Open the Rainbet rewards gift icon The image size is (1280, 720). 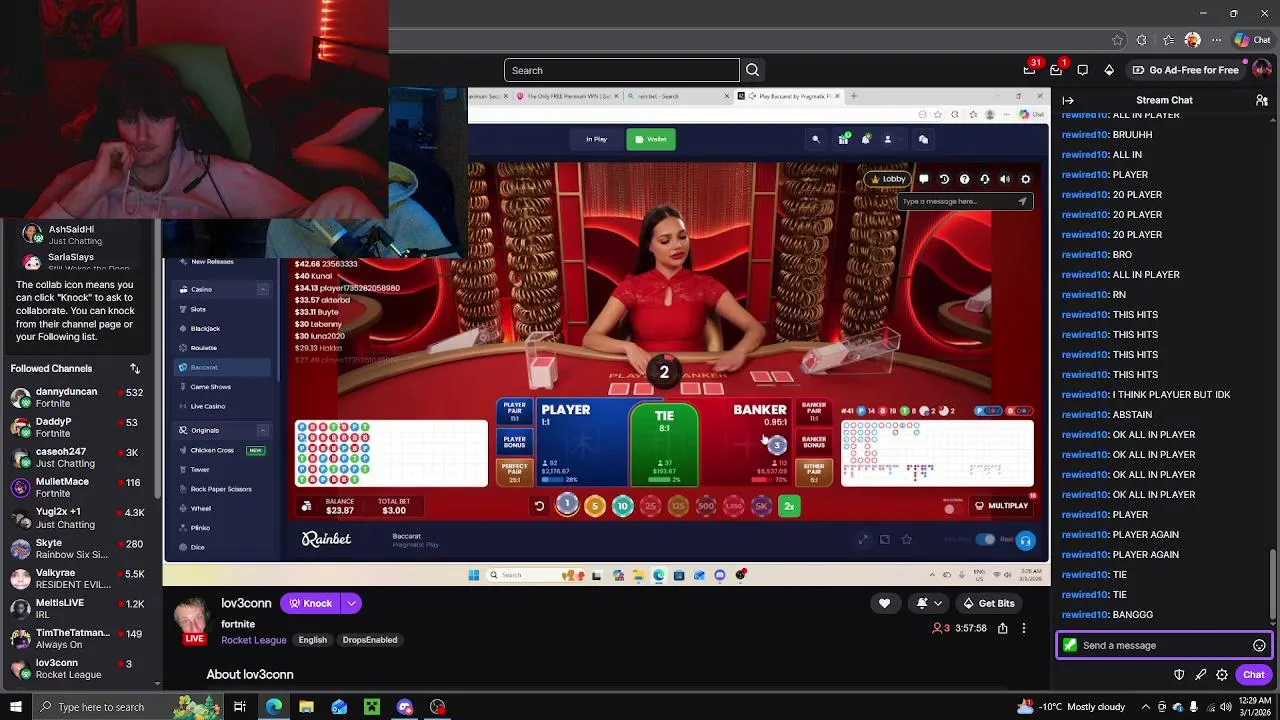843,139
